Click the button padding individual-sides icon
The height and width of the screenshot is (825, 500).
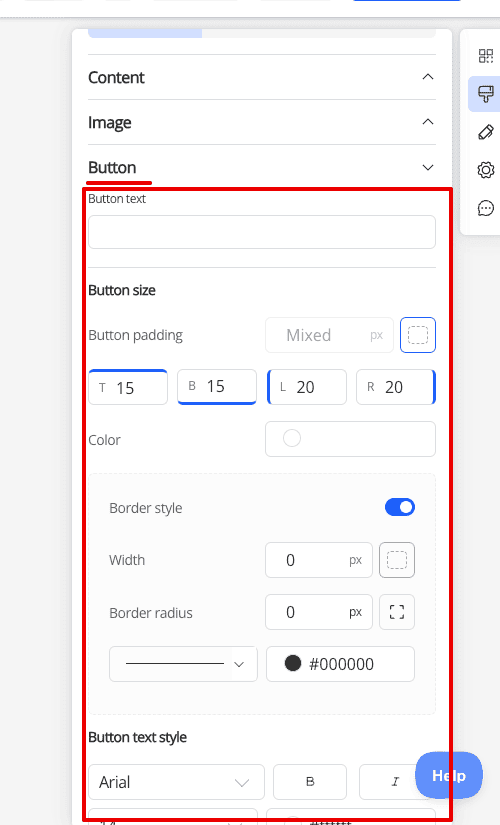[x=418, y=335]
